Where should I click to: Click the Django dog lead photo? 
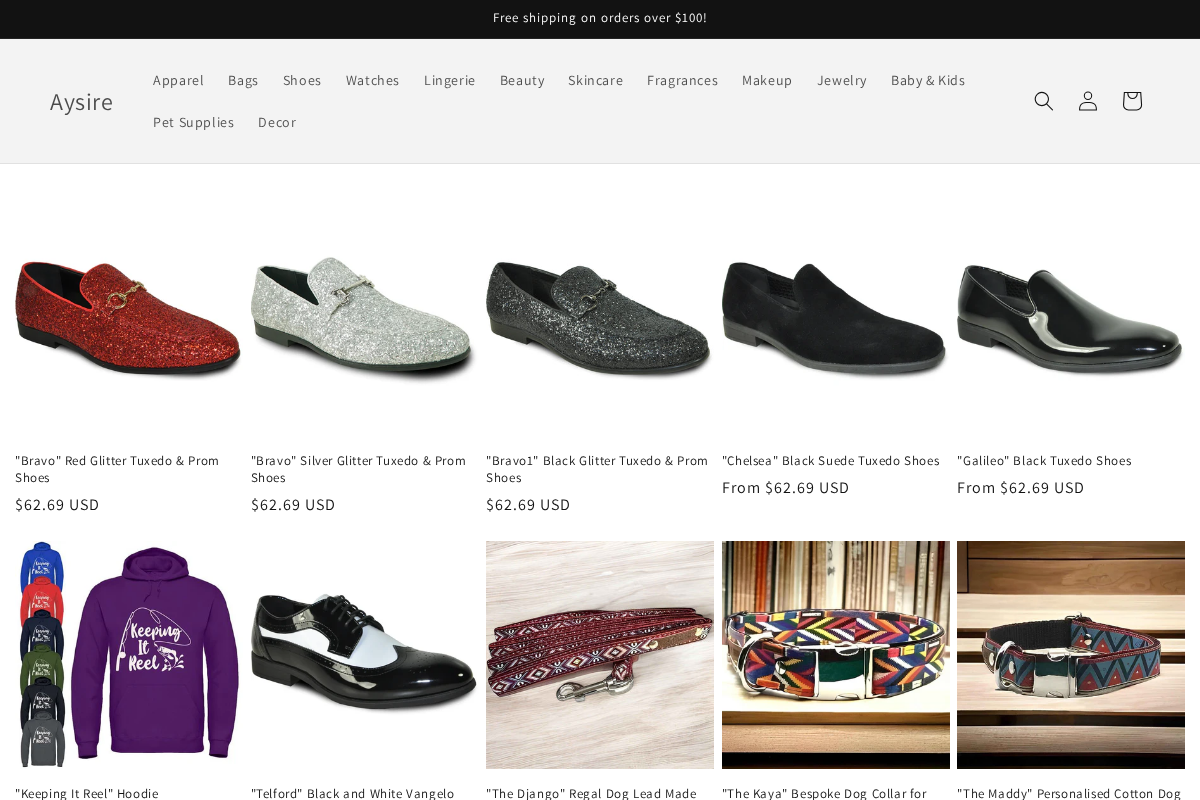click(600, 655)
